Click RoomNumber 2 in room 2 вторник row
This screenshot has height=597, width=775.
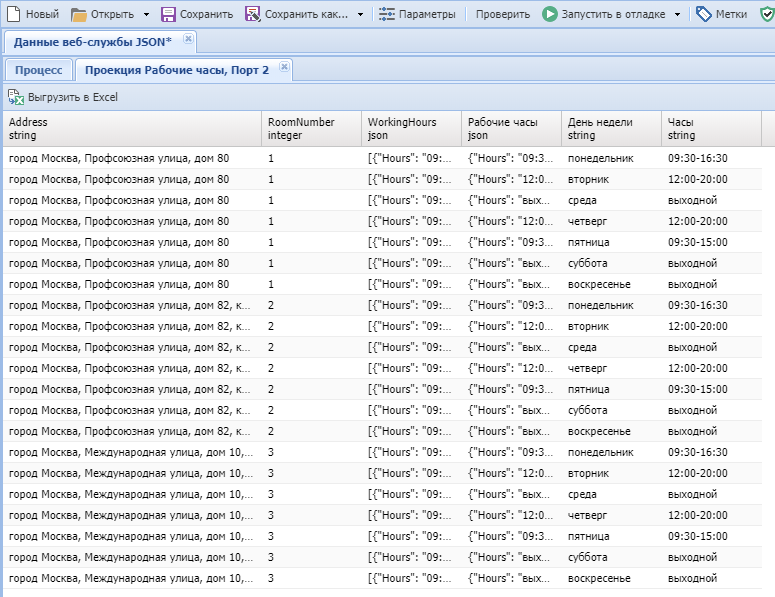pyautogui.click(x=270, y=326)
